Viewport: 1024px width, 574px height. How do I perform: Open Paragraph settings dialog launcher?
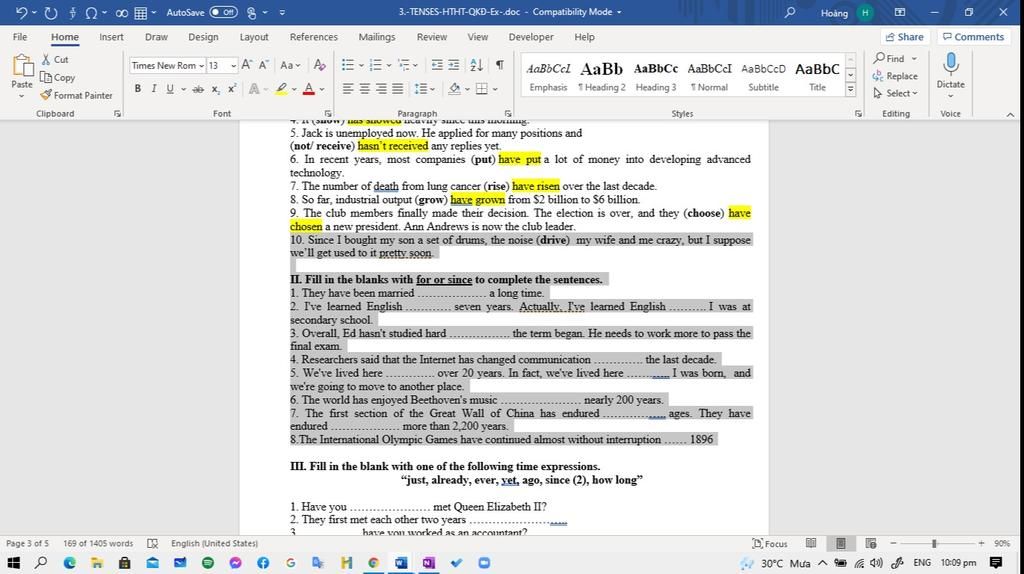pyautogui.click(x=507, y=114)
